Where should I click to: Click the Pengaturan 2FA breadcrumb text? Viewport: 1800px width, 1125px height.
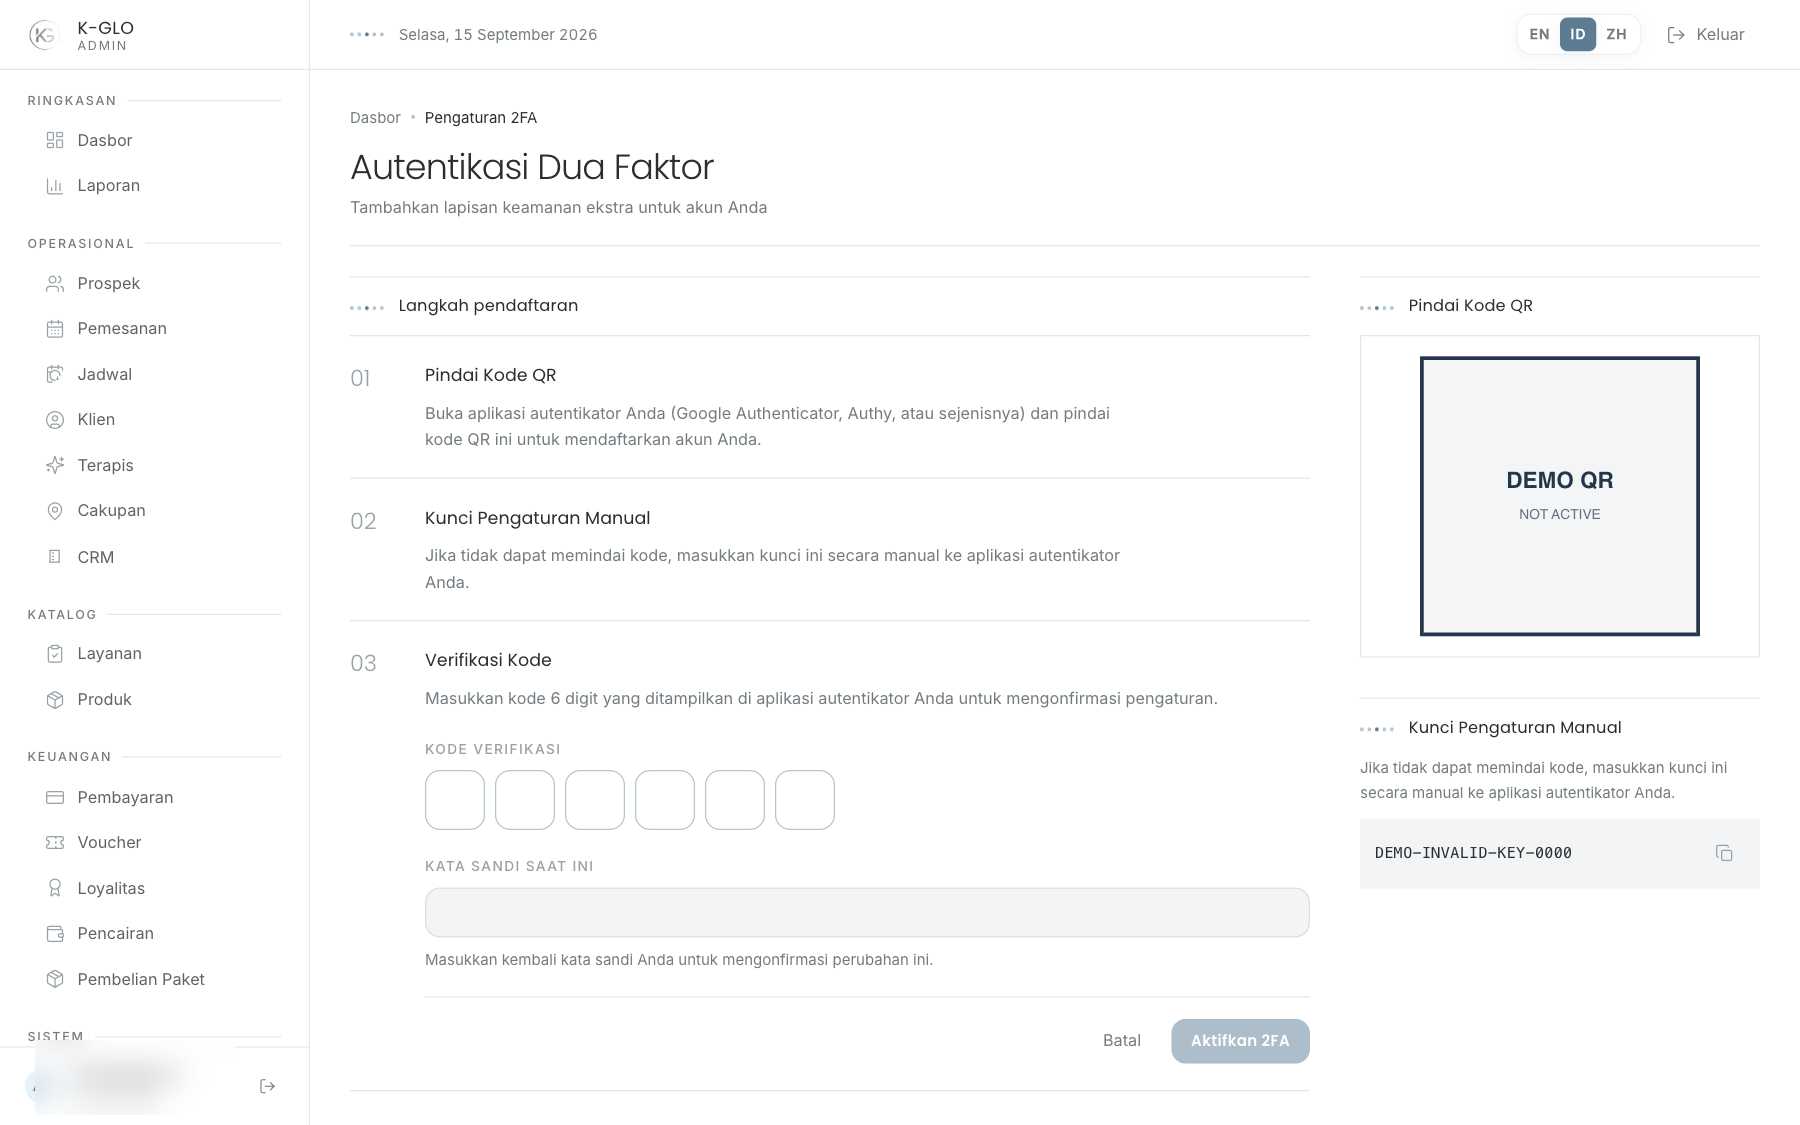coord(481,118)
